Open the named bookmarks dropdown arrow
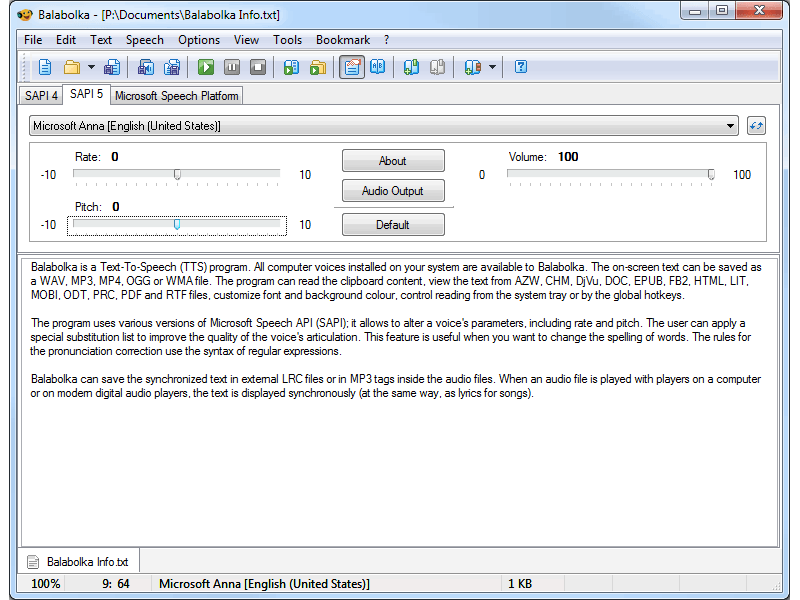The width and height of the screenshot is (800, 600). click(x=492, y=67)
